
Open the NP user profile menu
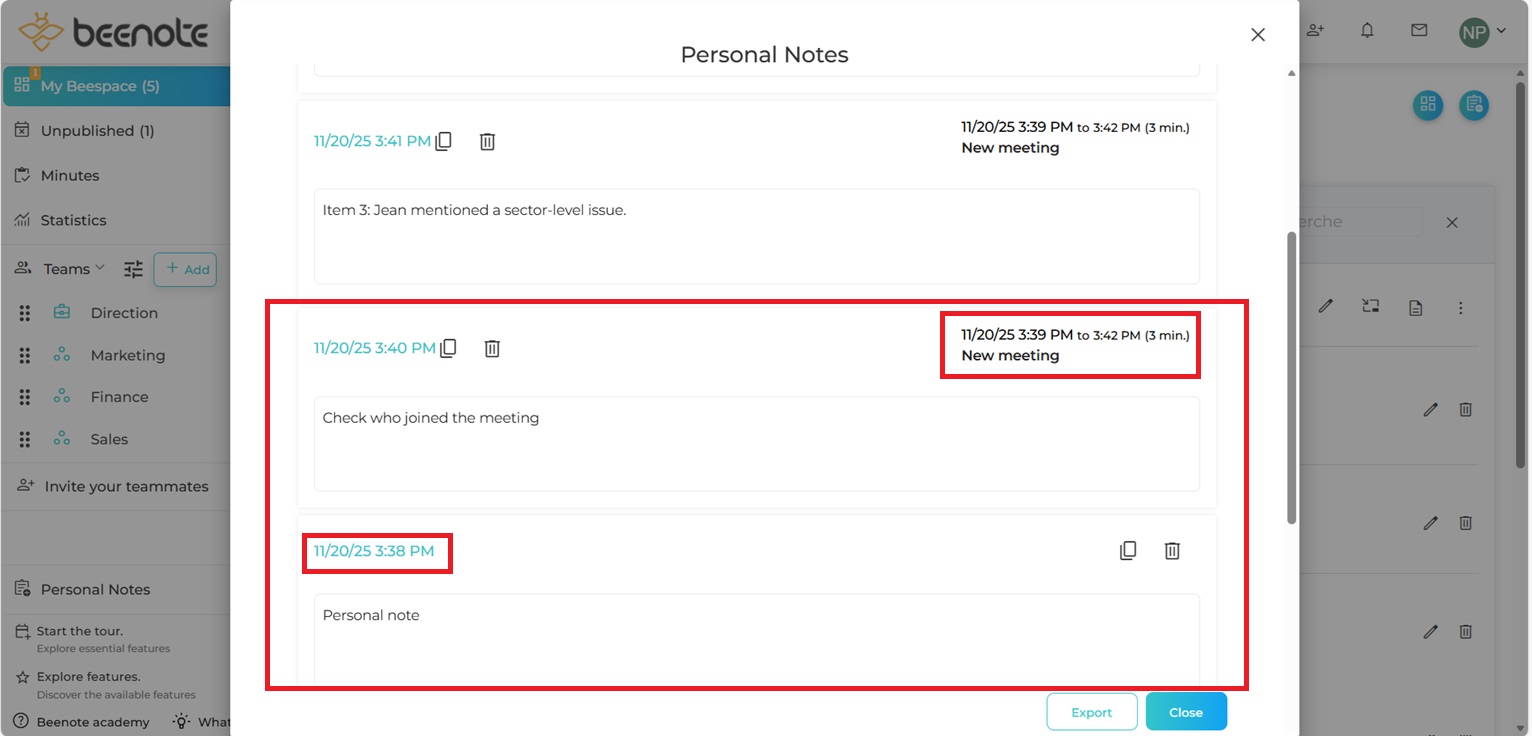[1482, 32]
